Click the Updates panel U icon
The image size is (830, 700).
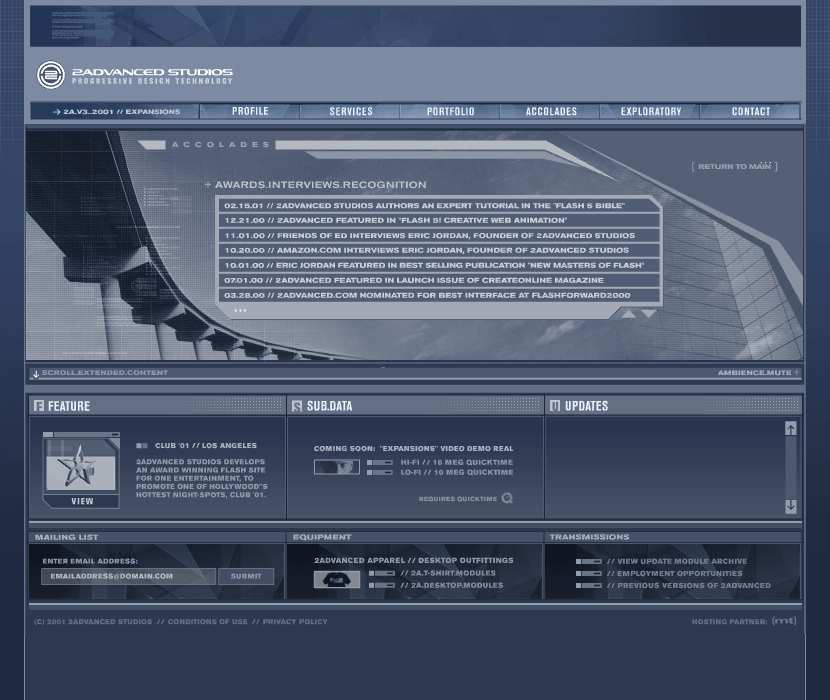pos(555,406)
